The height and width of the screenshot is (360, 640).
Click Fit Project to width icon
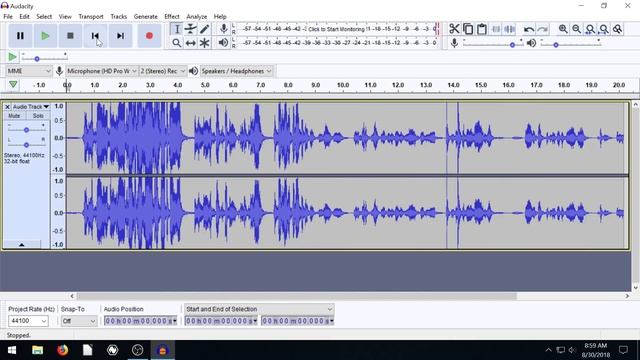604,29
